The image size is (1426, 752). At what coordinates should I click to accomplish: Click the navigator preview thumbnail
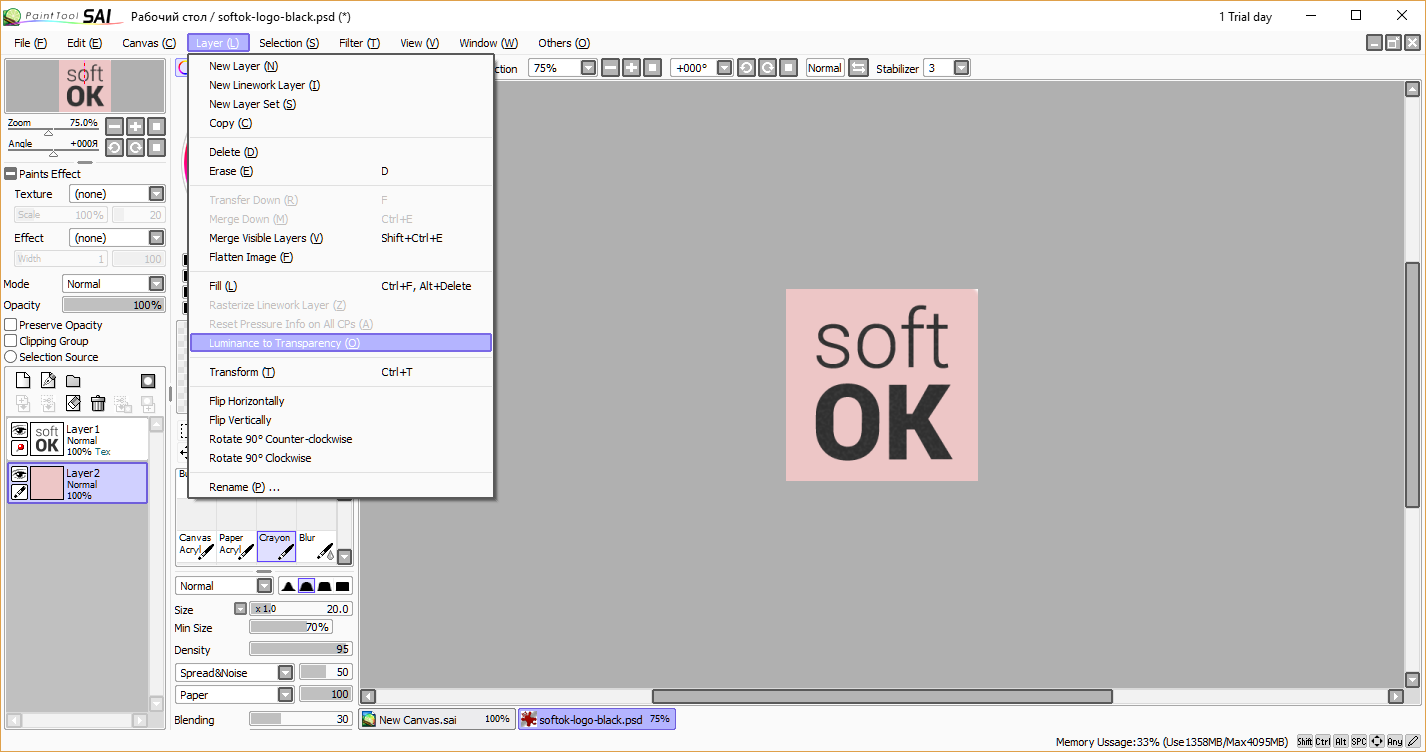tap(85, 85)
